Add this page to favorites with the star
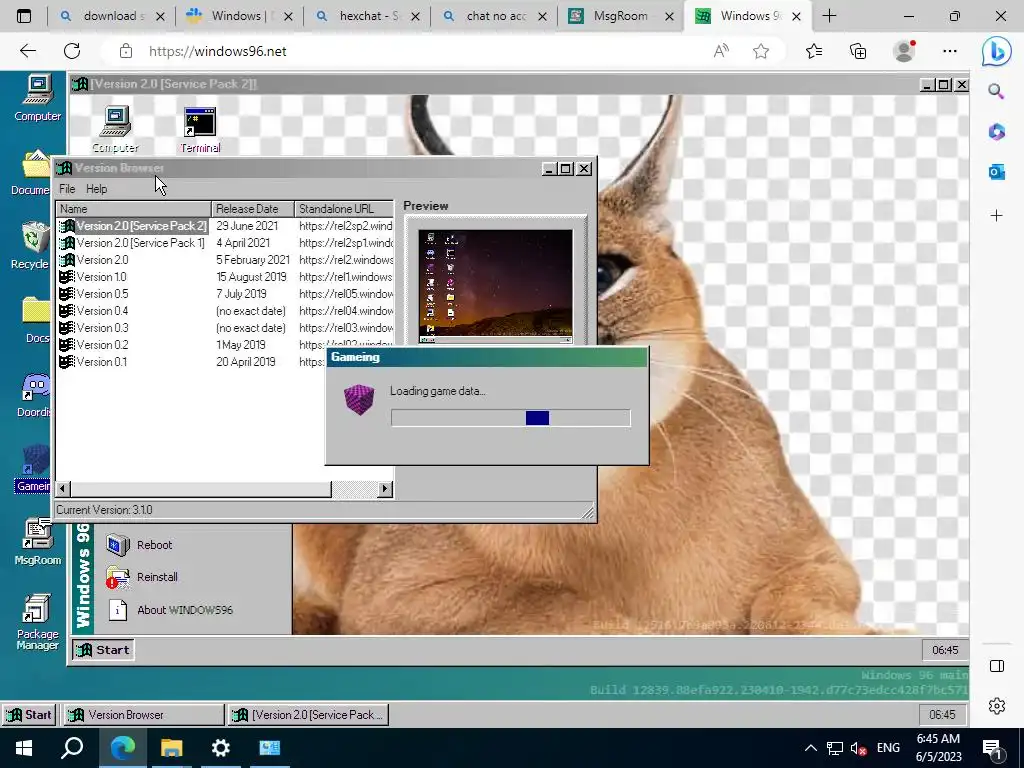Screen dimensions: 1024x768 point(761,52)
